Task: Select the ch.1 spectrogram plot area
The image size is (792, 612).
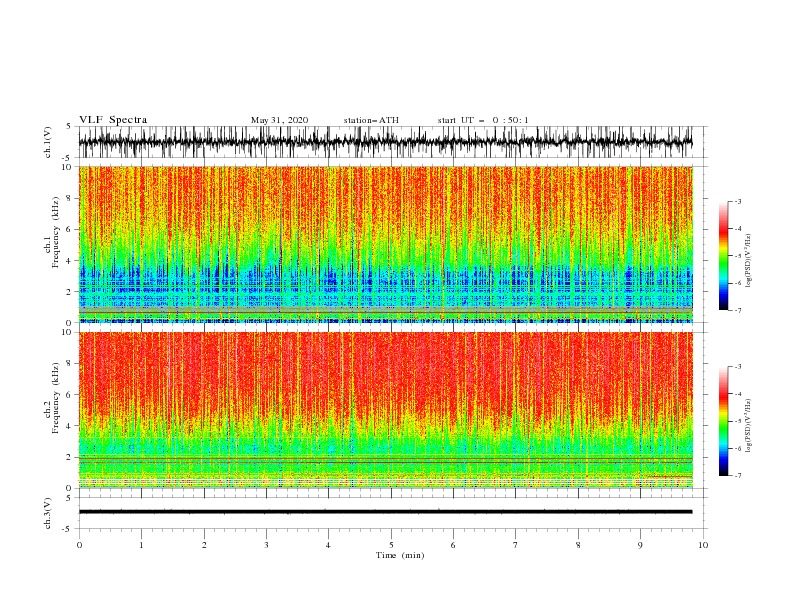Action: [385, 244]
